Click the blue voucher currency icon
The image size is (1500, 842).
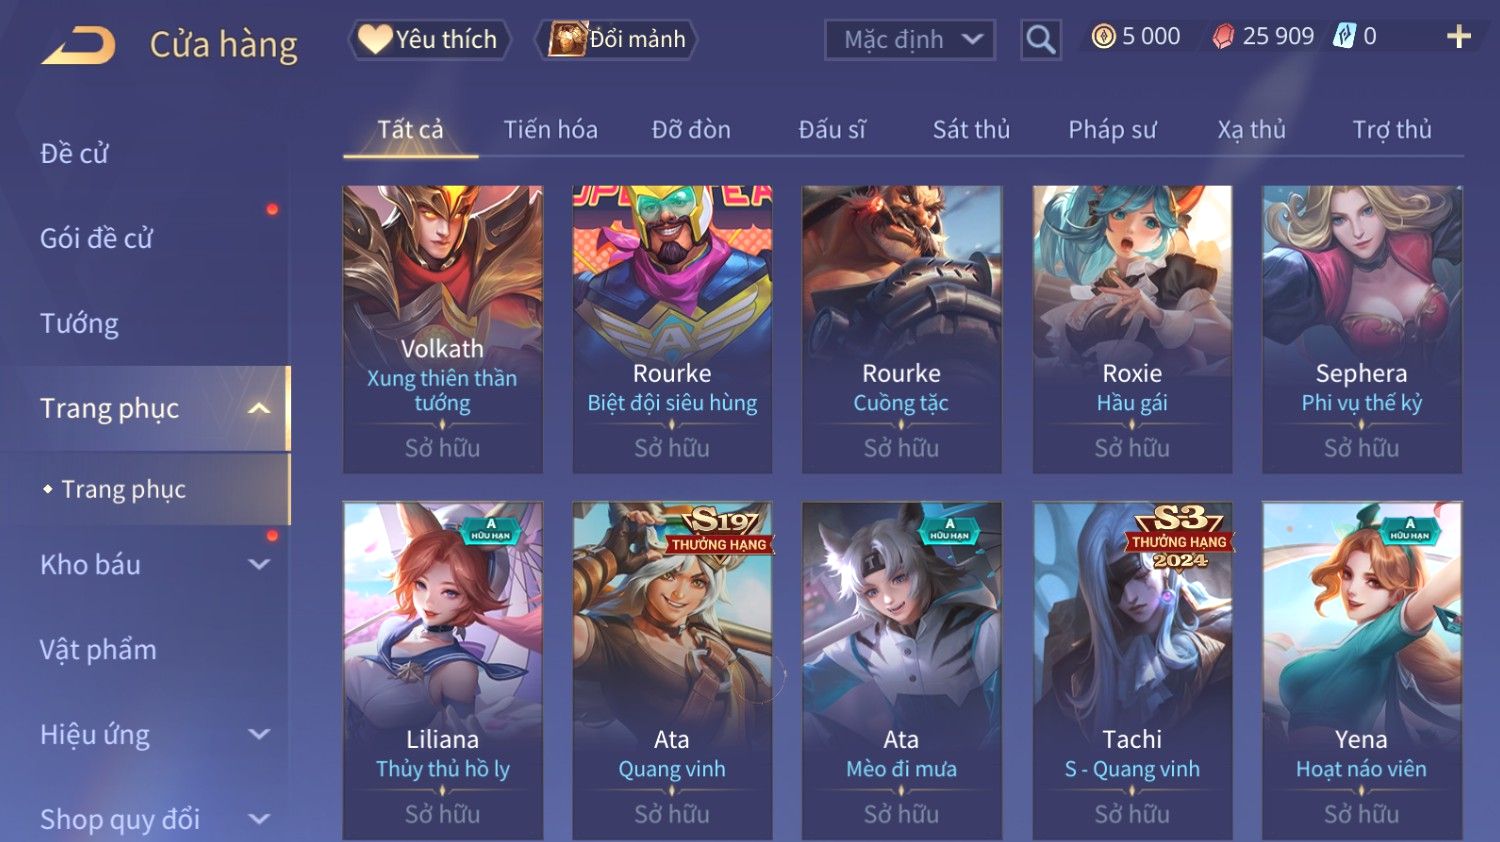click(1344, 37)
